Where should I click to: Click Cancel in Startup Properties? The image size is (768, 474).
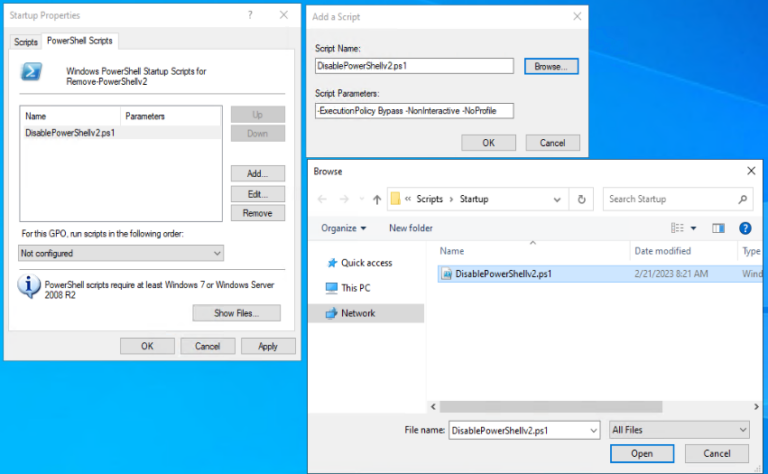pyautogui.click(x=208, y=346)
